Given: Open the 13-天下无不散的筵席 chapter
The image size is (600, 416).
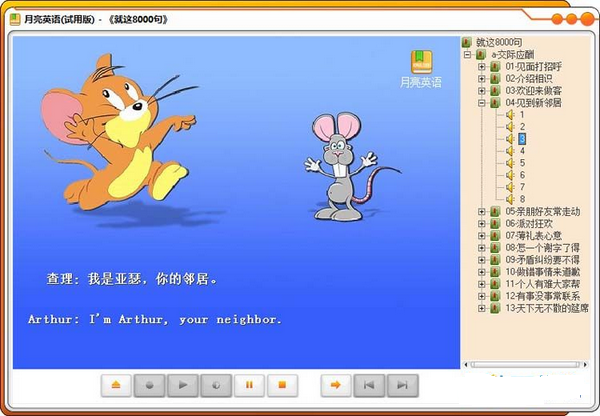Looking at the screenshot, I should pyautogui.click(x=546, y=308).
